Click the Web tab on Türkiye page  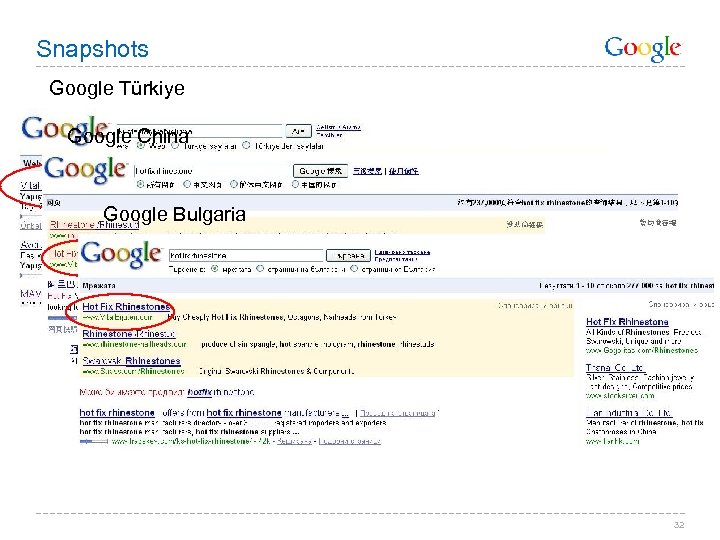(32, 163)
